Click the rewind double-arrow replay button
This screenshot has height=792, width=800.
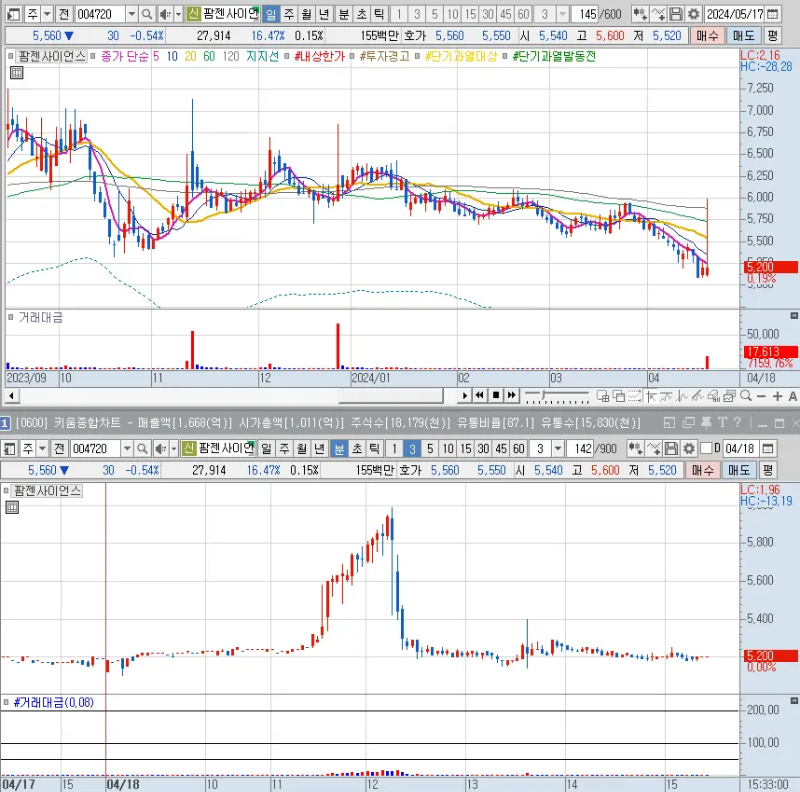480,395
